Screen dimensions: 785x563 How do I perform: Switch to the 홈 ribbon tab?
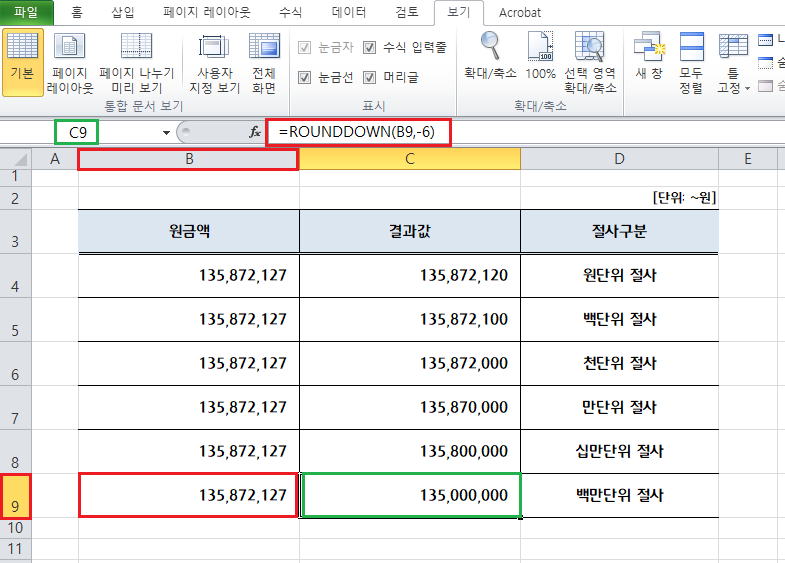77,12
